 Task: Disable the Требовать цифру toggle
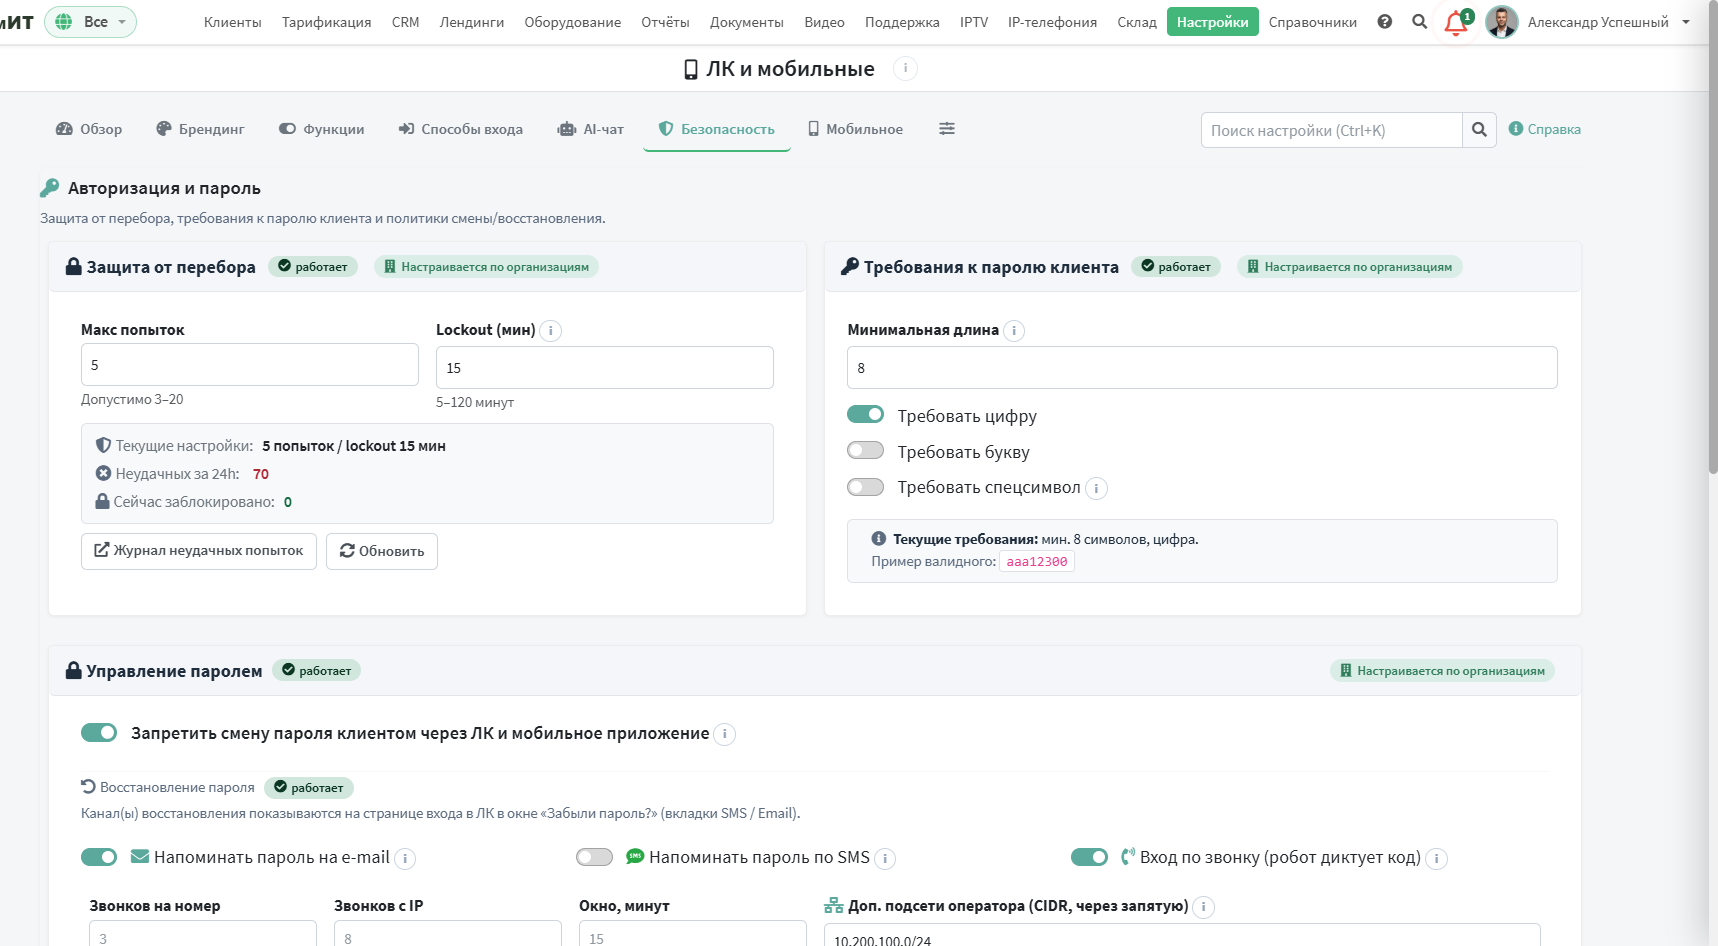[866, 415]
